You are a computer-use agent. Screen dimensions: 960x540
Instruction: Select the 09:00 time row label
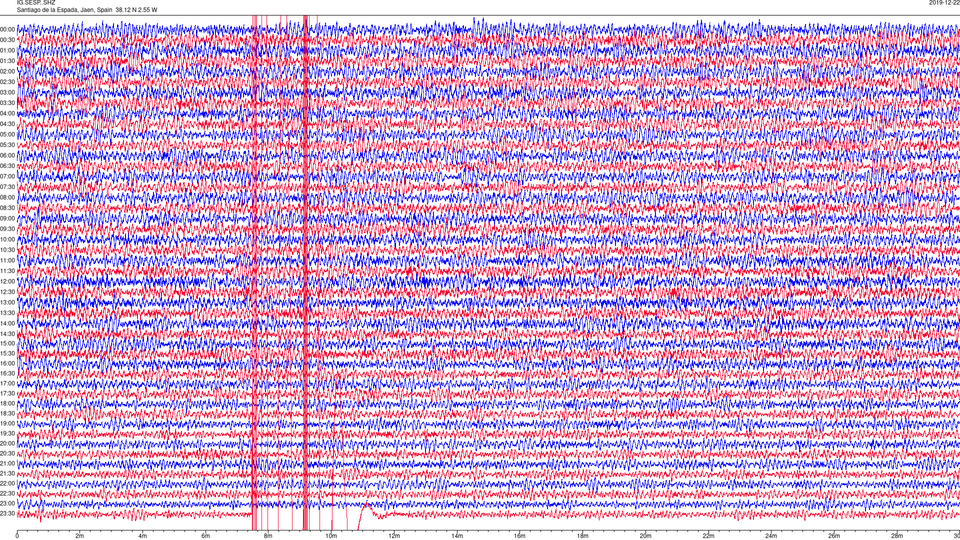[x=8, y=219]
